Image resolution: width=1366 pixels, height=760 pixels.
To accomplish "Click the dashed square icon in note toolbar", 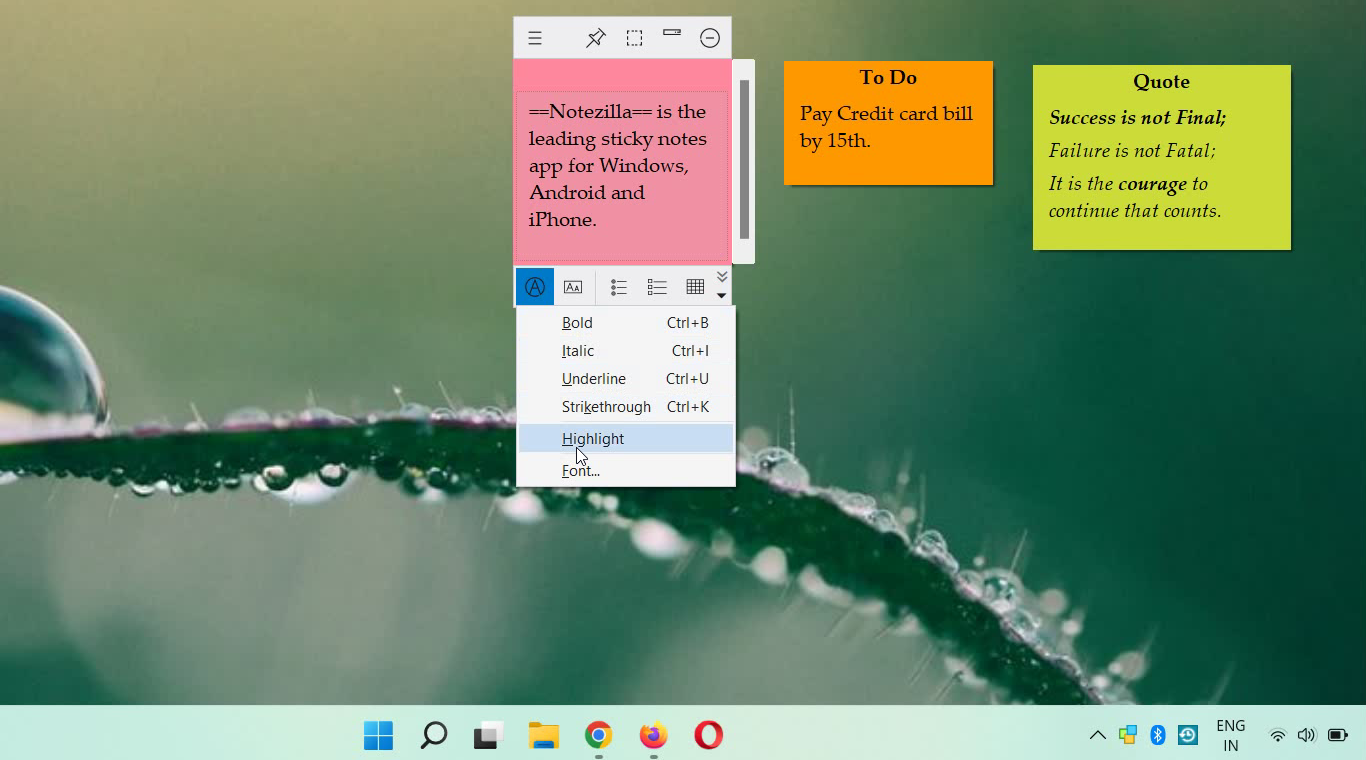I will click(634, 38).
